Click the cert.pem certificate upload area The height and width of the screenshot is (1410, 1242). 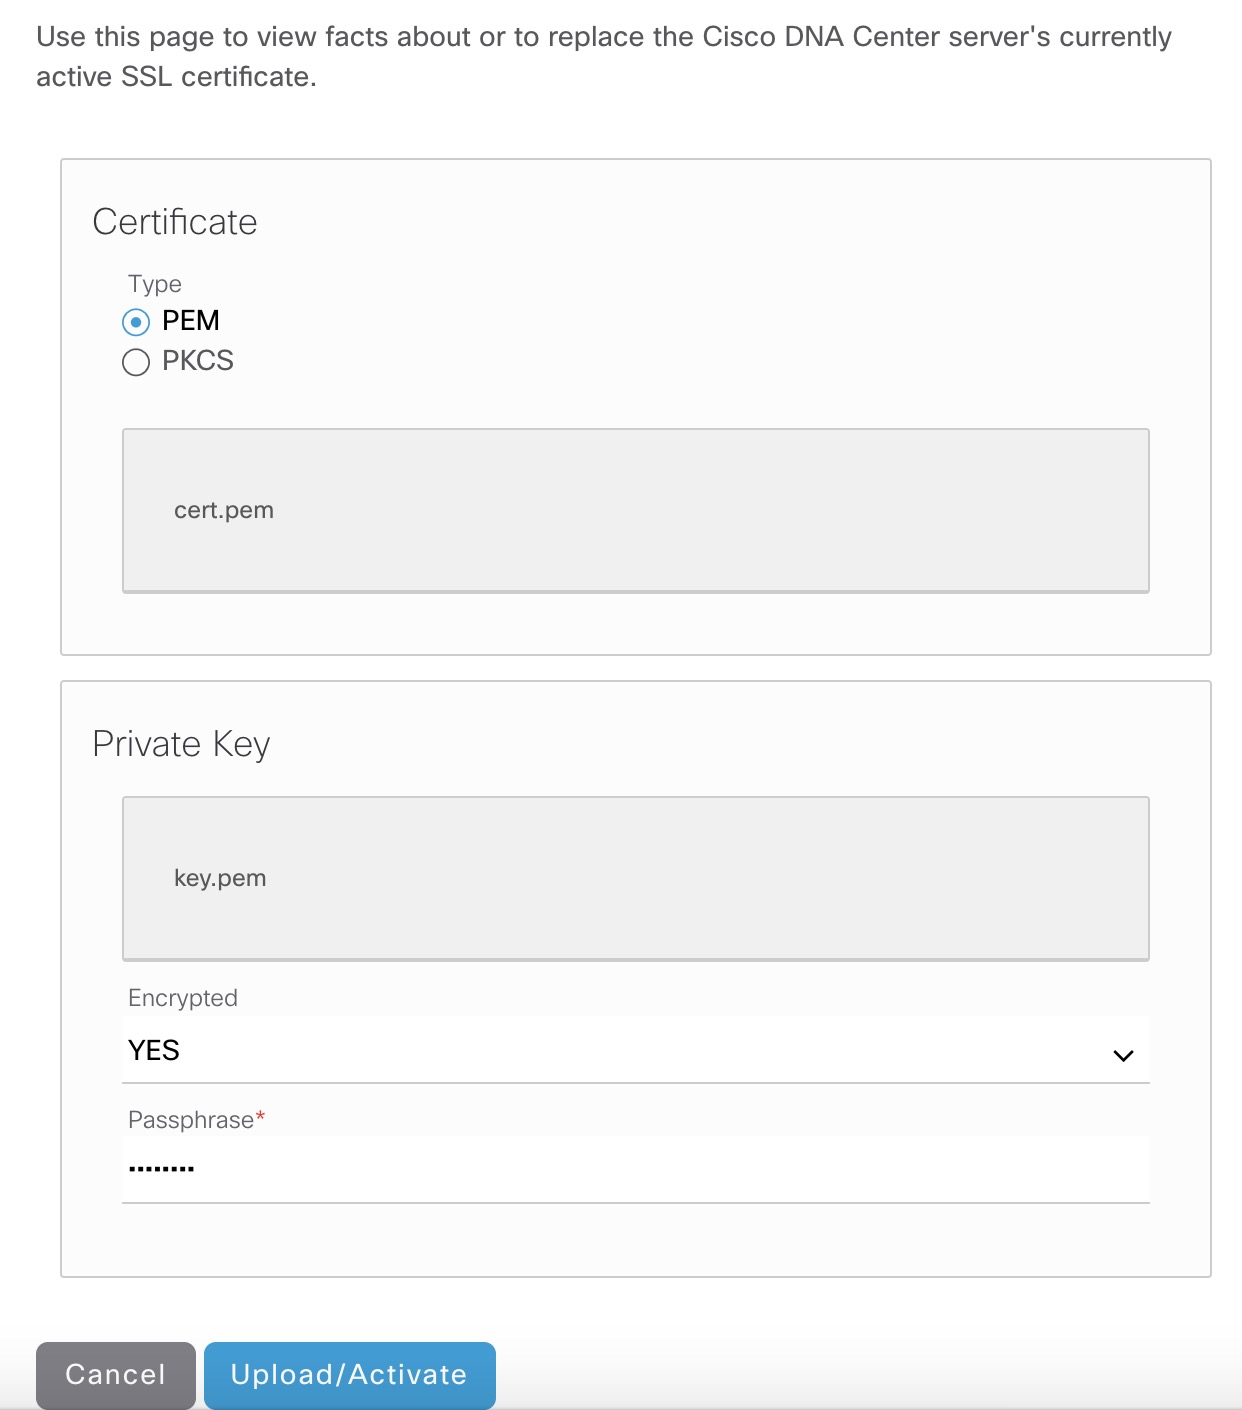coord(636,511)
